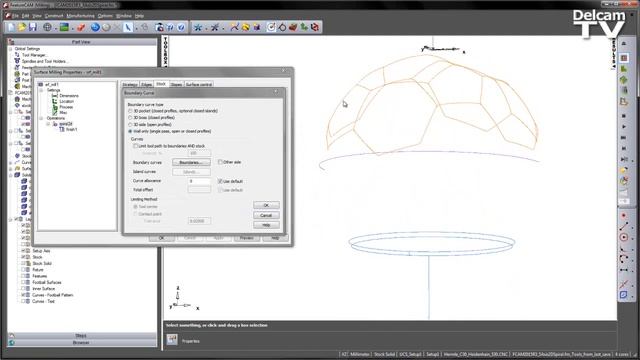Click the blue star toolbar icon

tap(198, 27)
